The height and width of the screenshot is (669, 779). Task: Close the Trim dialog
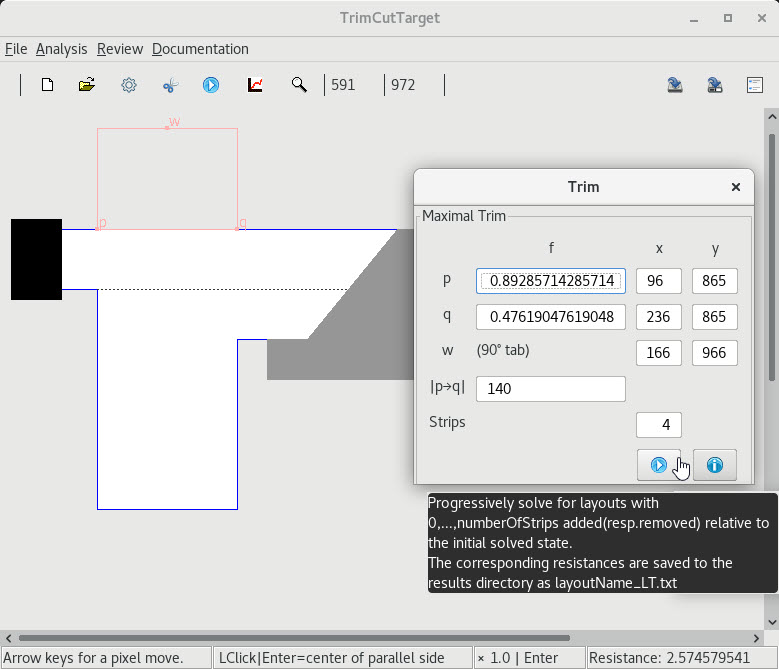tap(736, 187)
